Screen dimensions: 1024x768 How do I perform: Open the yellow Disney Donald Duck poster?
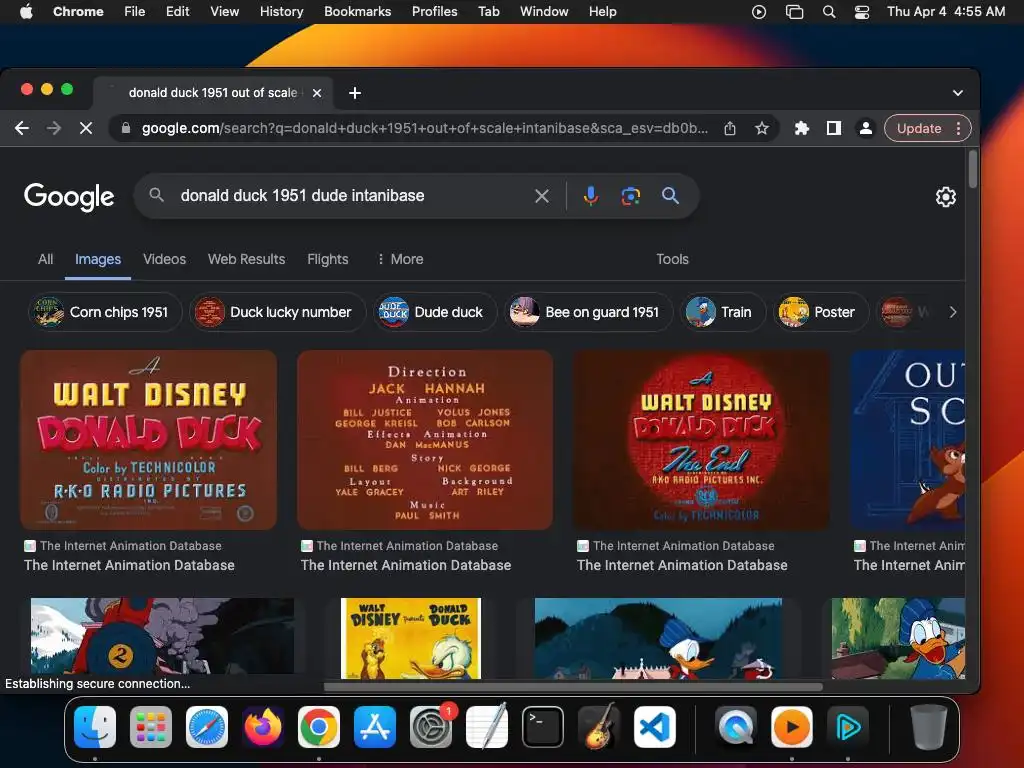411,638
